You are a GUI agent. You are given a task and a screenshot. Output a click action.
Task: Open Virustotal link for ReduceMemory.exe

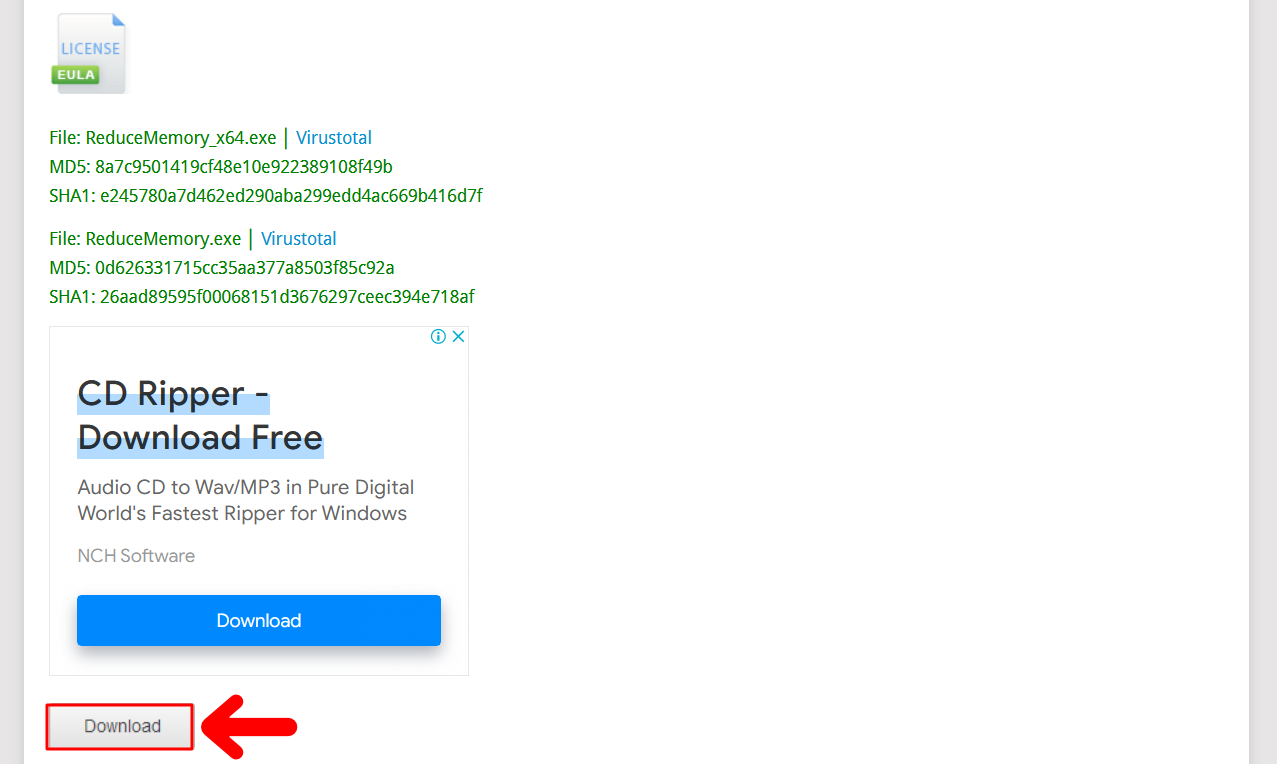(x=299, y=239)
